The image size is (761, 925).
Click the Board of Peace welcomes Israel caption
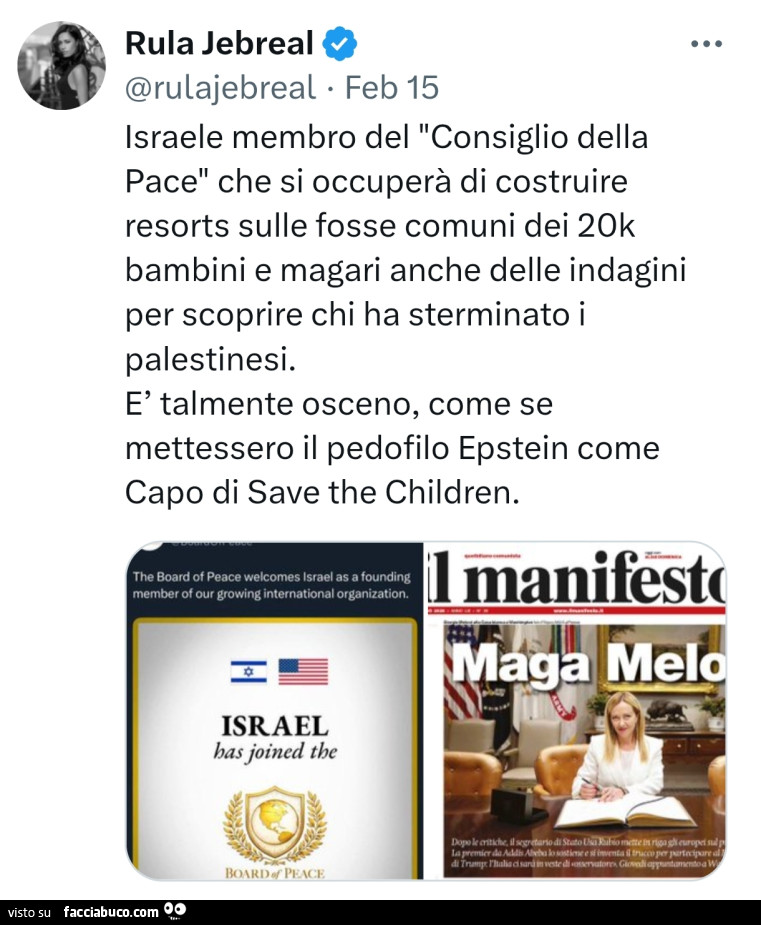click(x=272, y=585)
